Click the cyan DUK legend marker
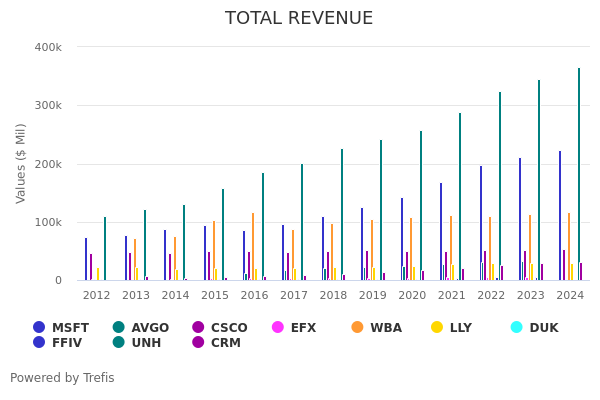Screen dimensions: 600x400 pyautogui.click(x=517, y=328)
